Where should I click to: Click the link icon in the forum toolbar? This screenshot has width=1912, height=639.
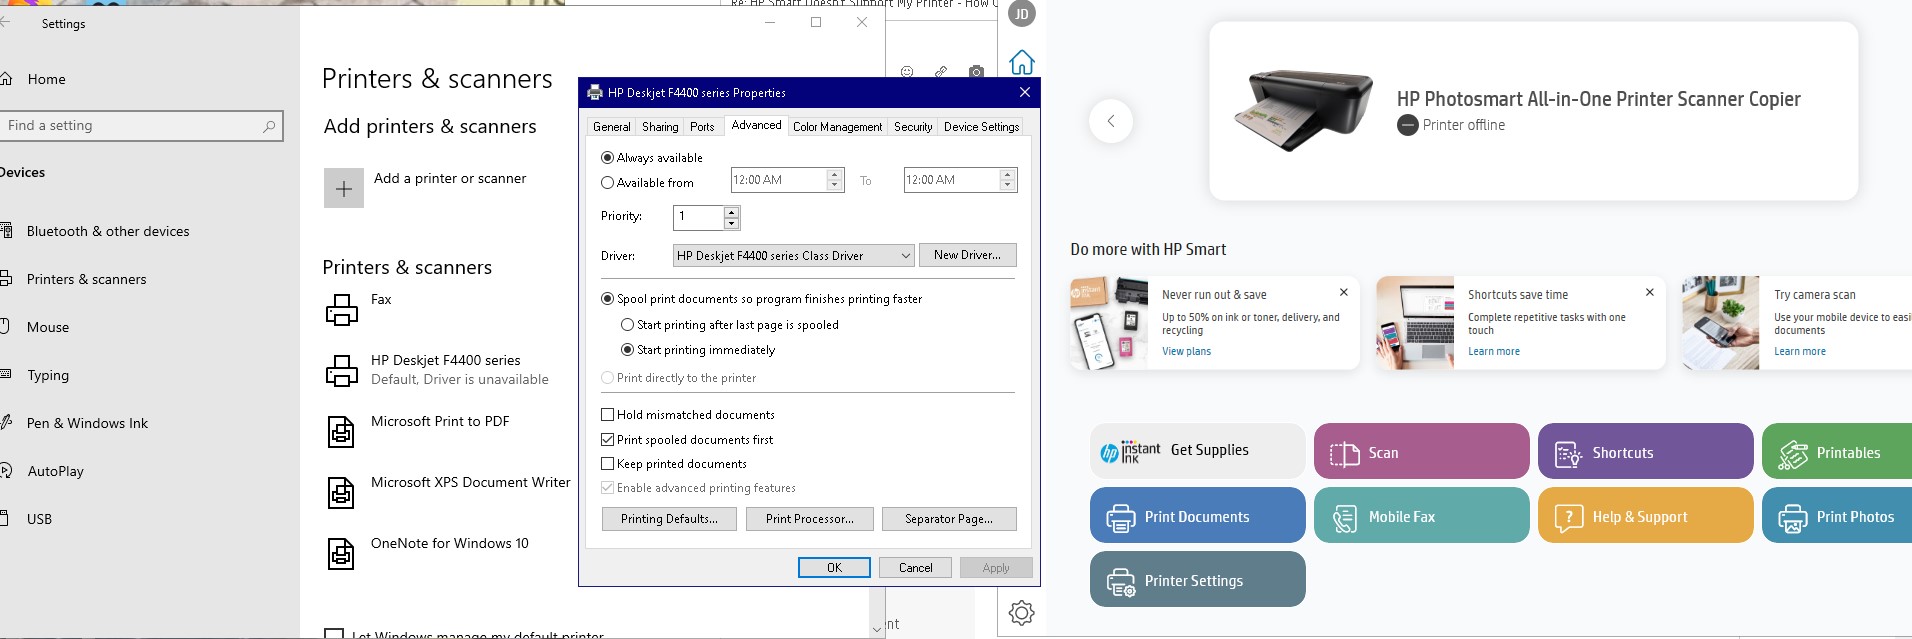point(941,72)
